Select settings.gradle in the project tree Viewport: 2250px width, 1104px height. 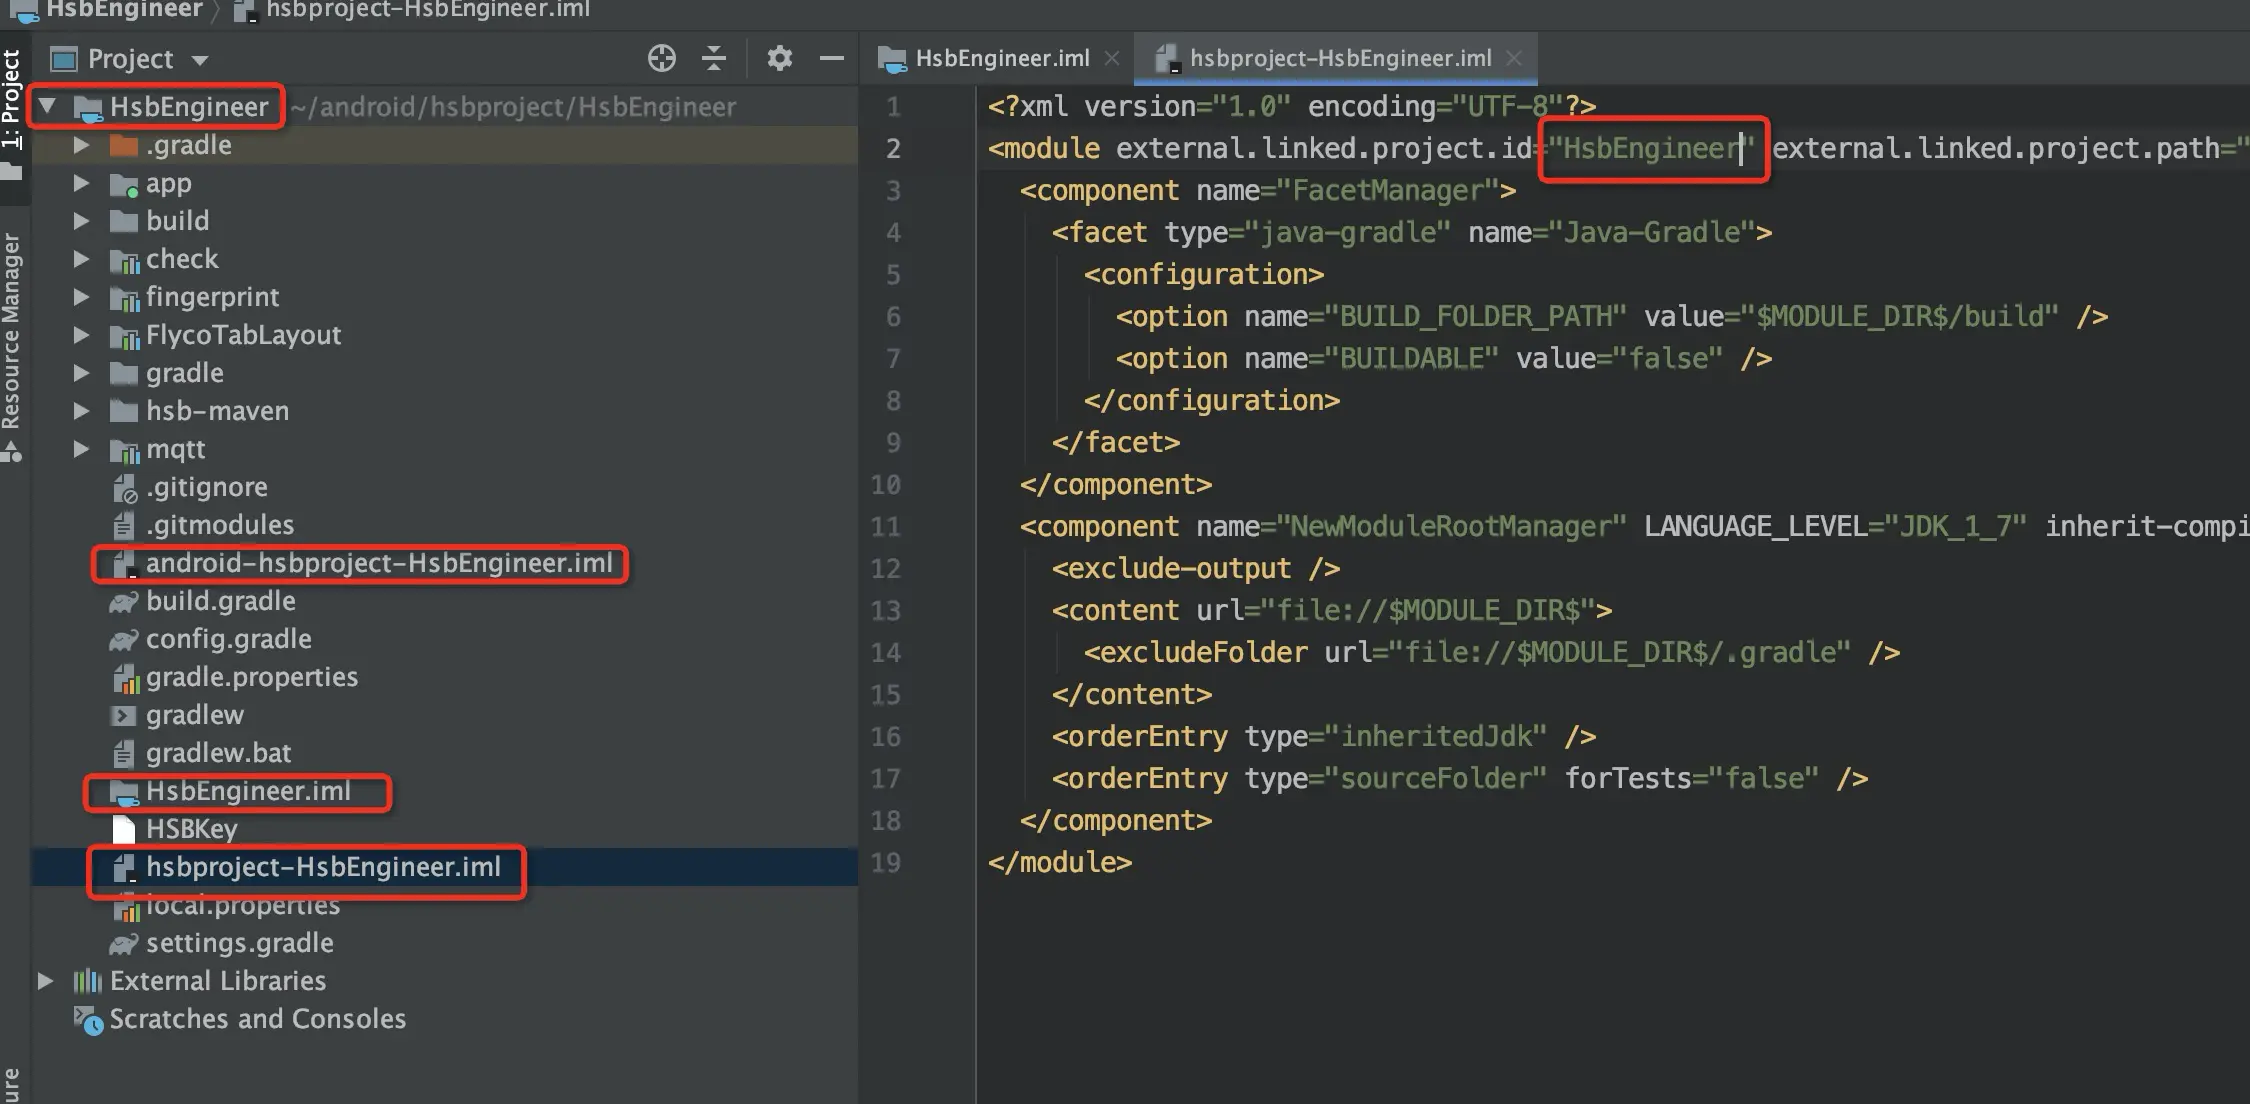pyautogui.click(x=239, y=943)
